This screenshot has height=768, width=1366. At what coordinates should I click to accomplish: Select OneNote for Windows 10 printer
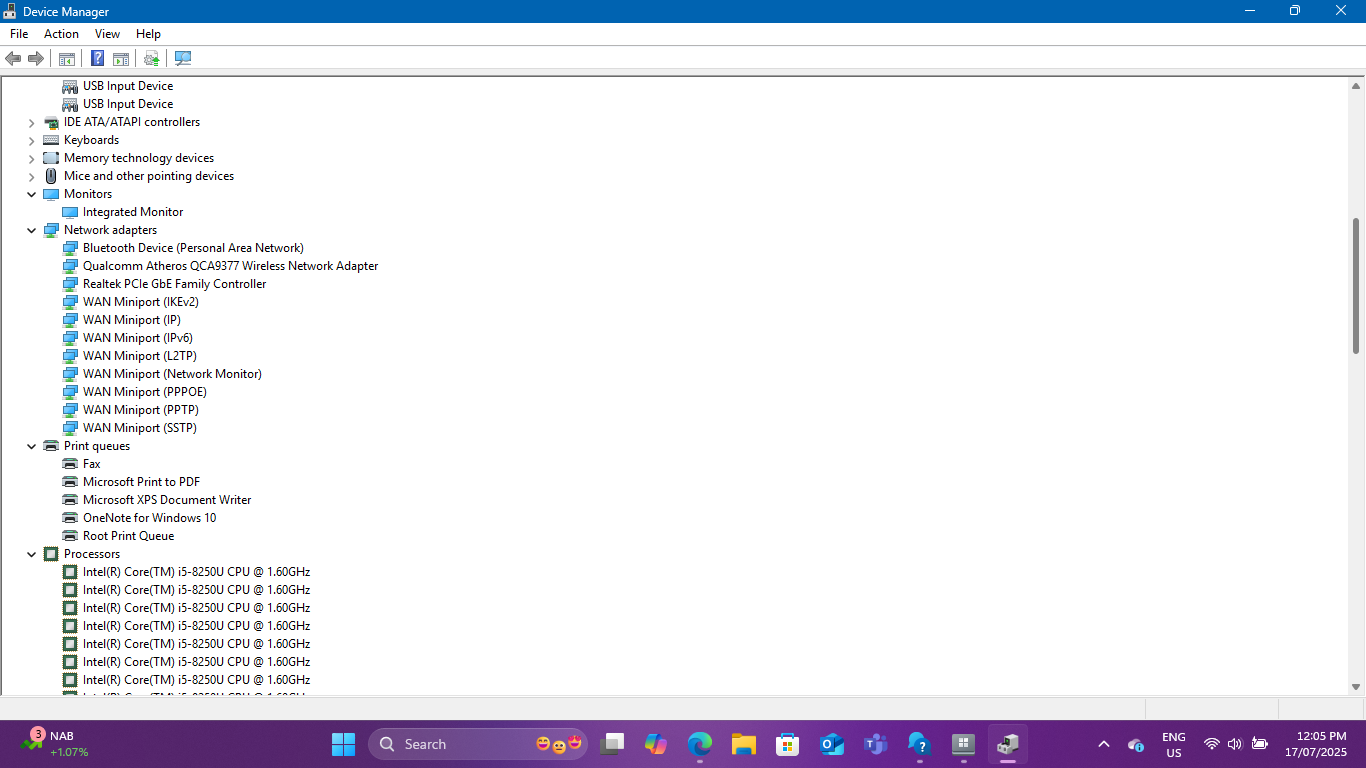pyautogui.click(x=149, y=518)
